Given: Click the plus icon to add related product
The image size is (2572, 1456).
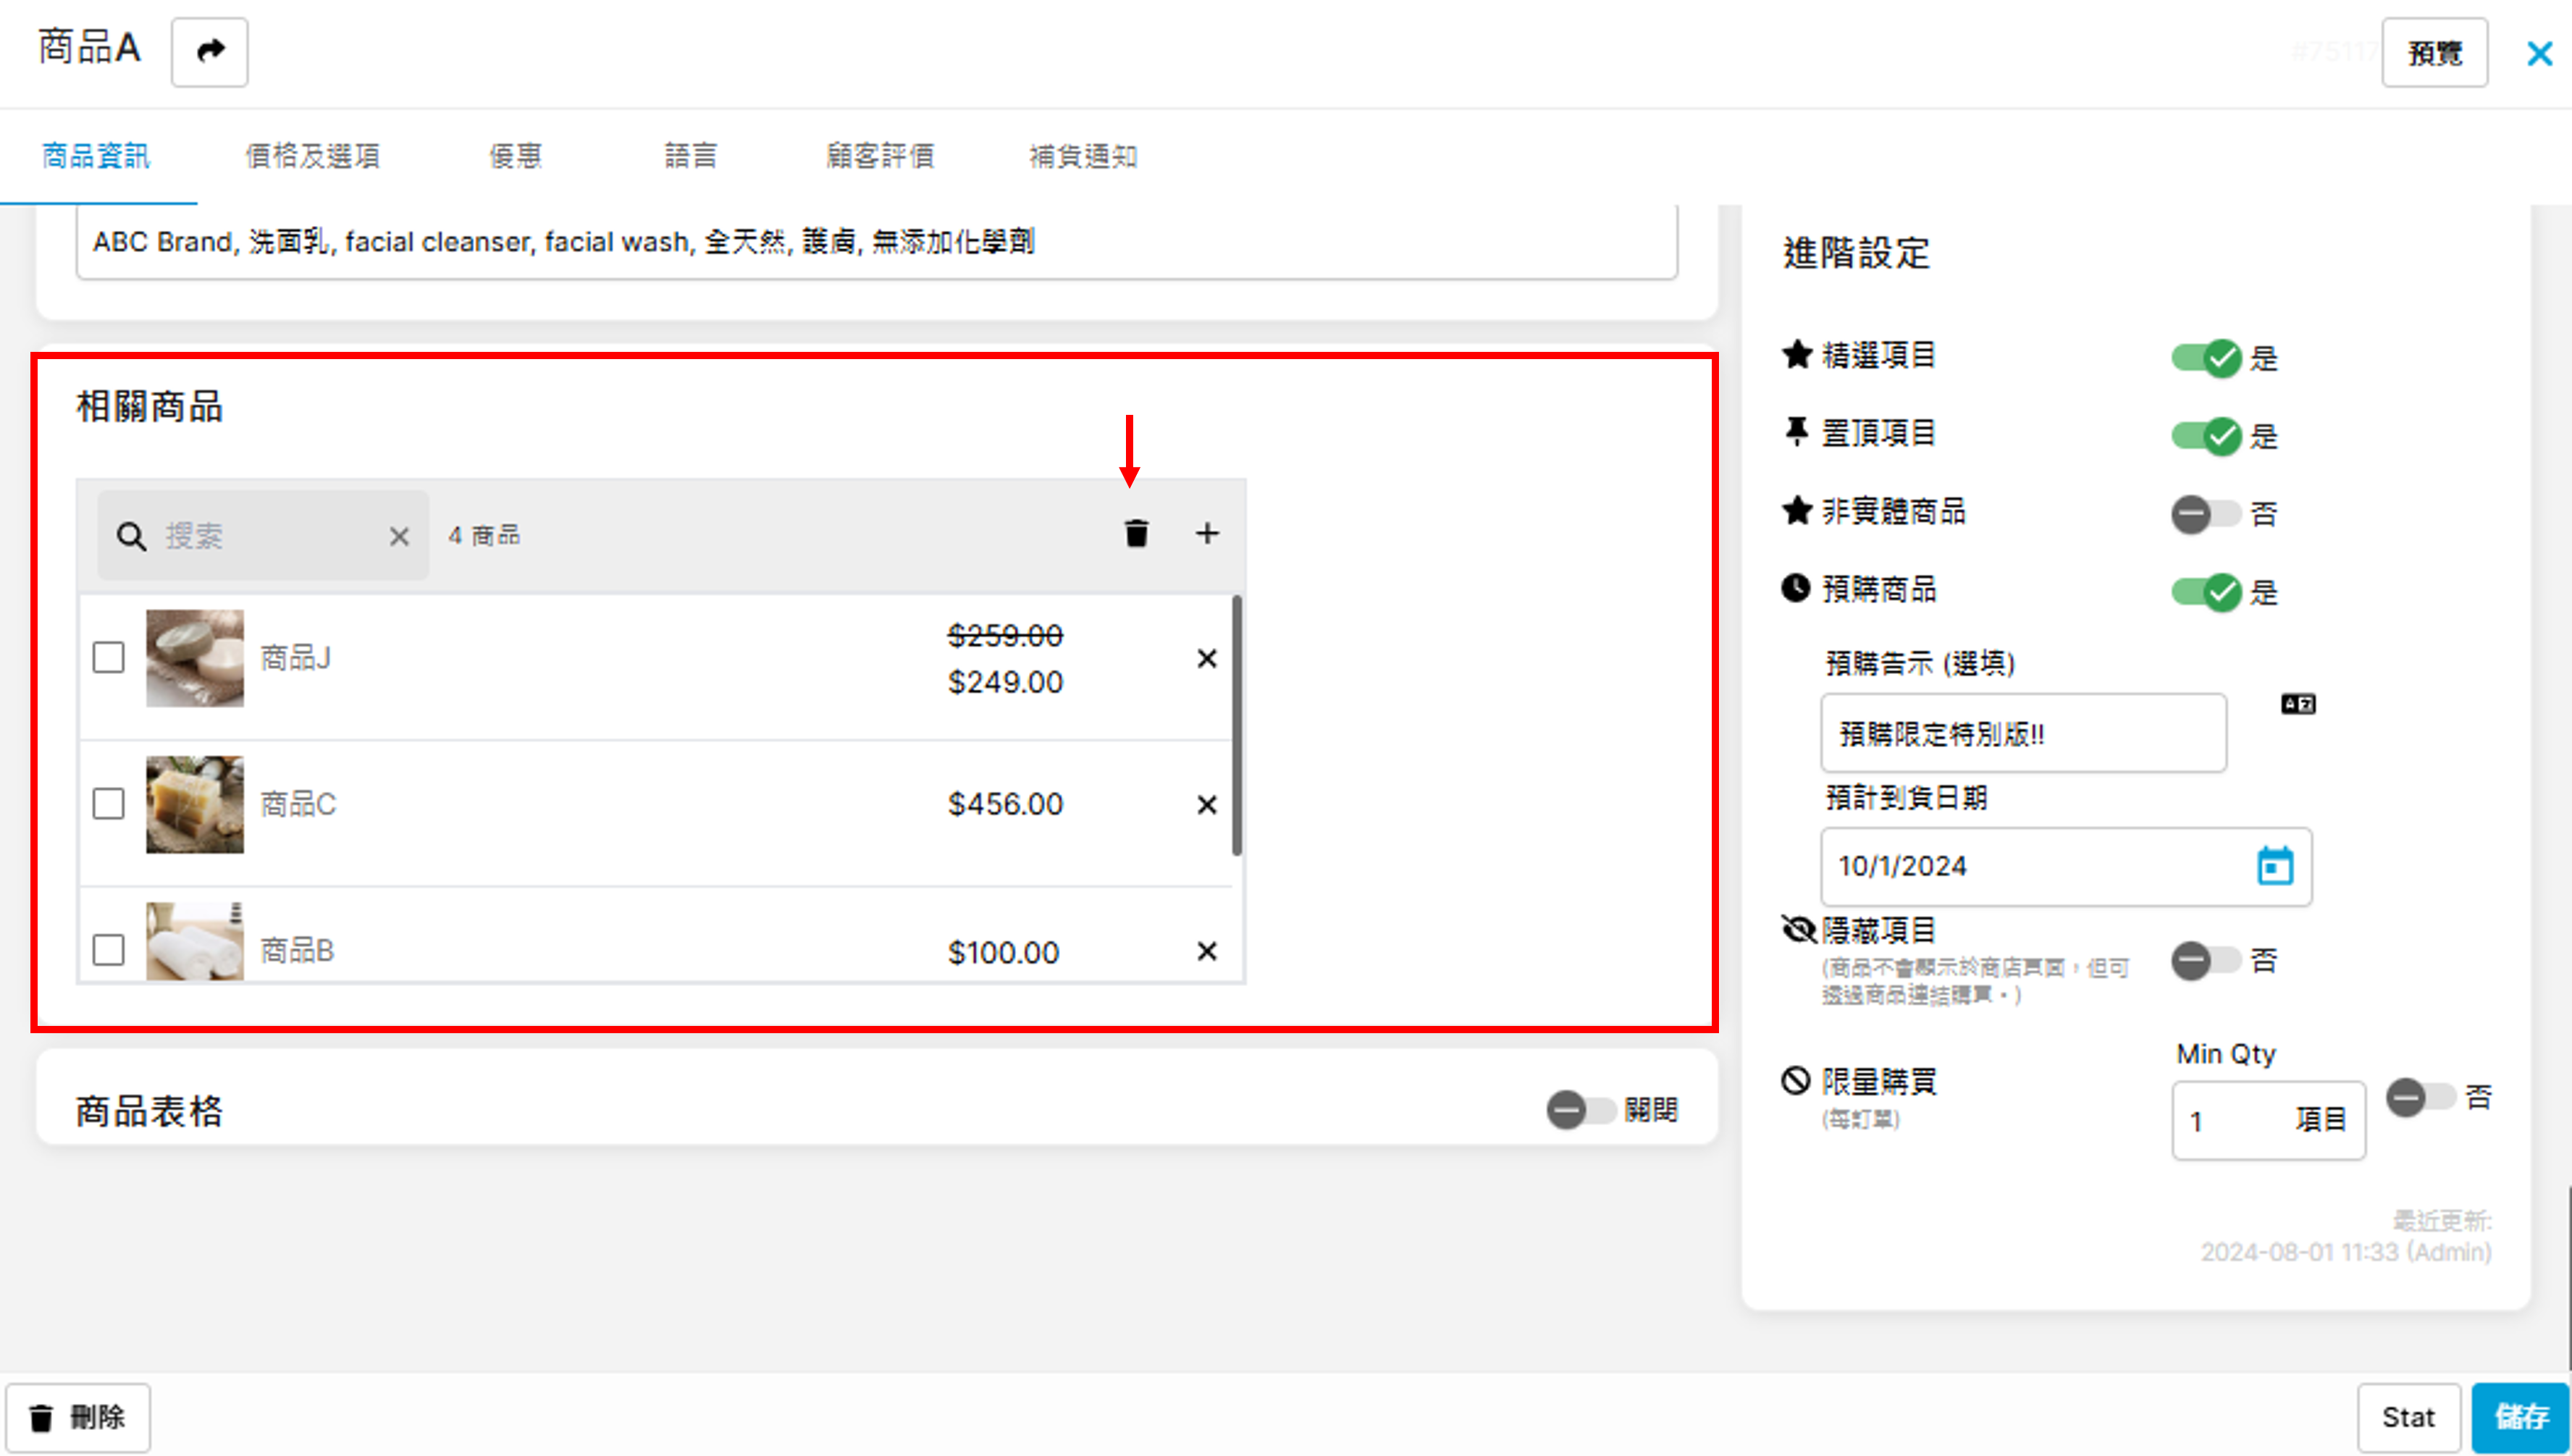Looking at the screenshot, I should click(x=1207, y=534).
